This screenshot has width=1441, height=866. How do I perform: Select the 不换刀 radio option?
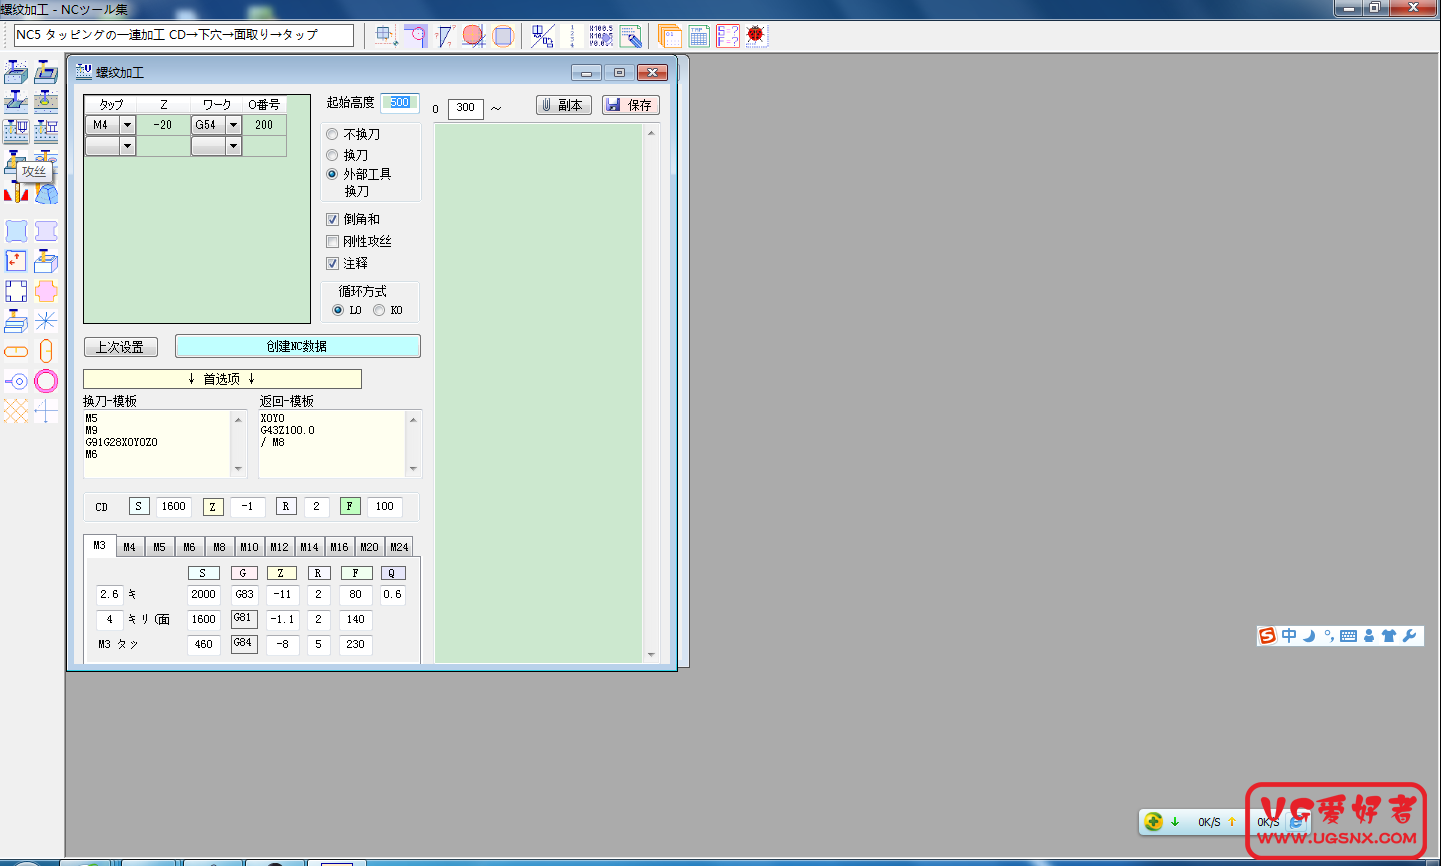tap(353, 134)
